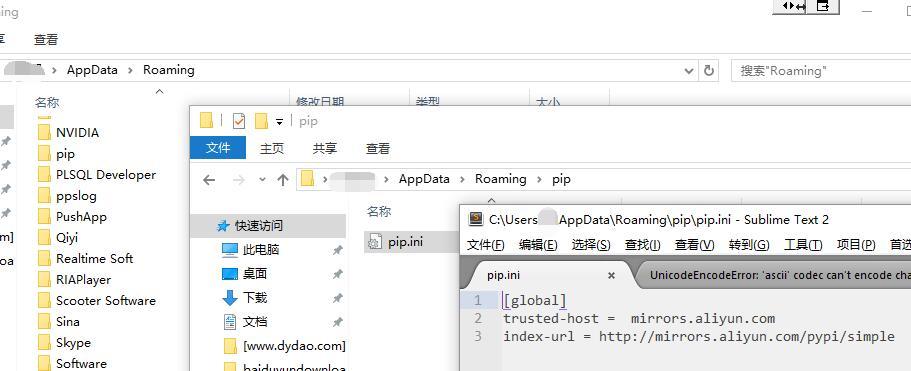Viewport: 911px width, 371px height.
Task: Sort by 名称 column in pip window
Action: 379,212
